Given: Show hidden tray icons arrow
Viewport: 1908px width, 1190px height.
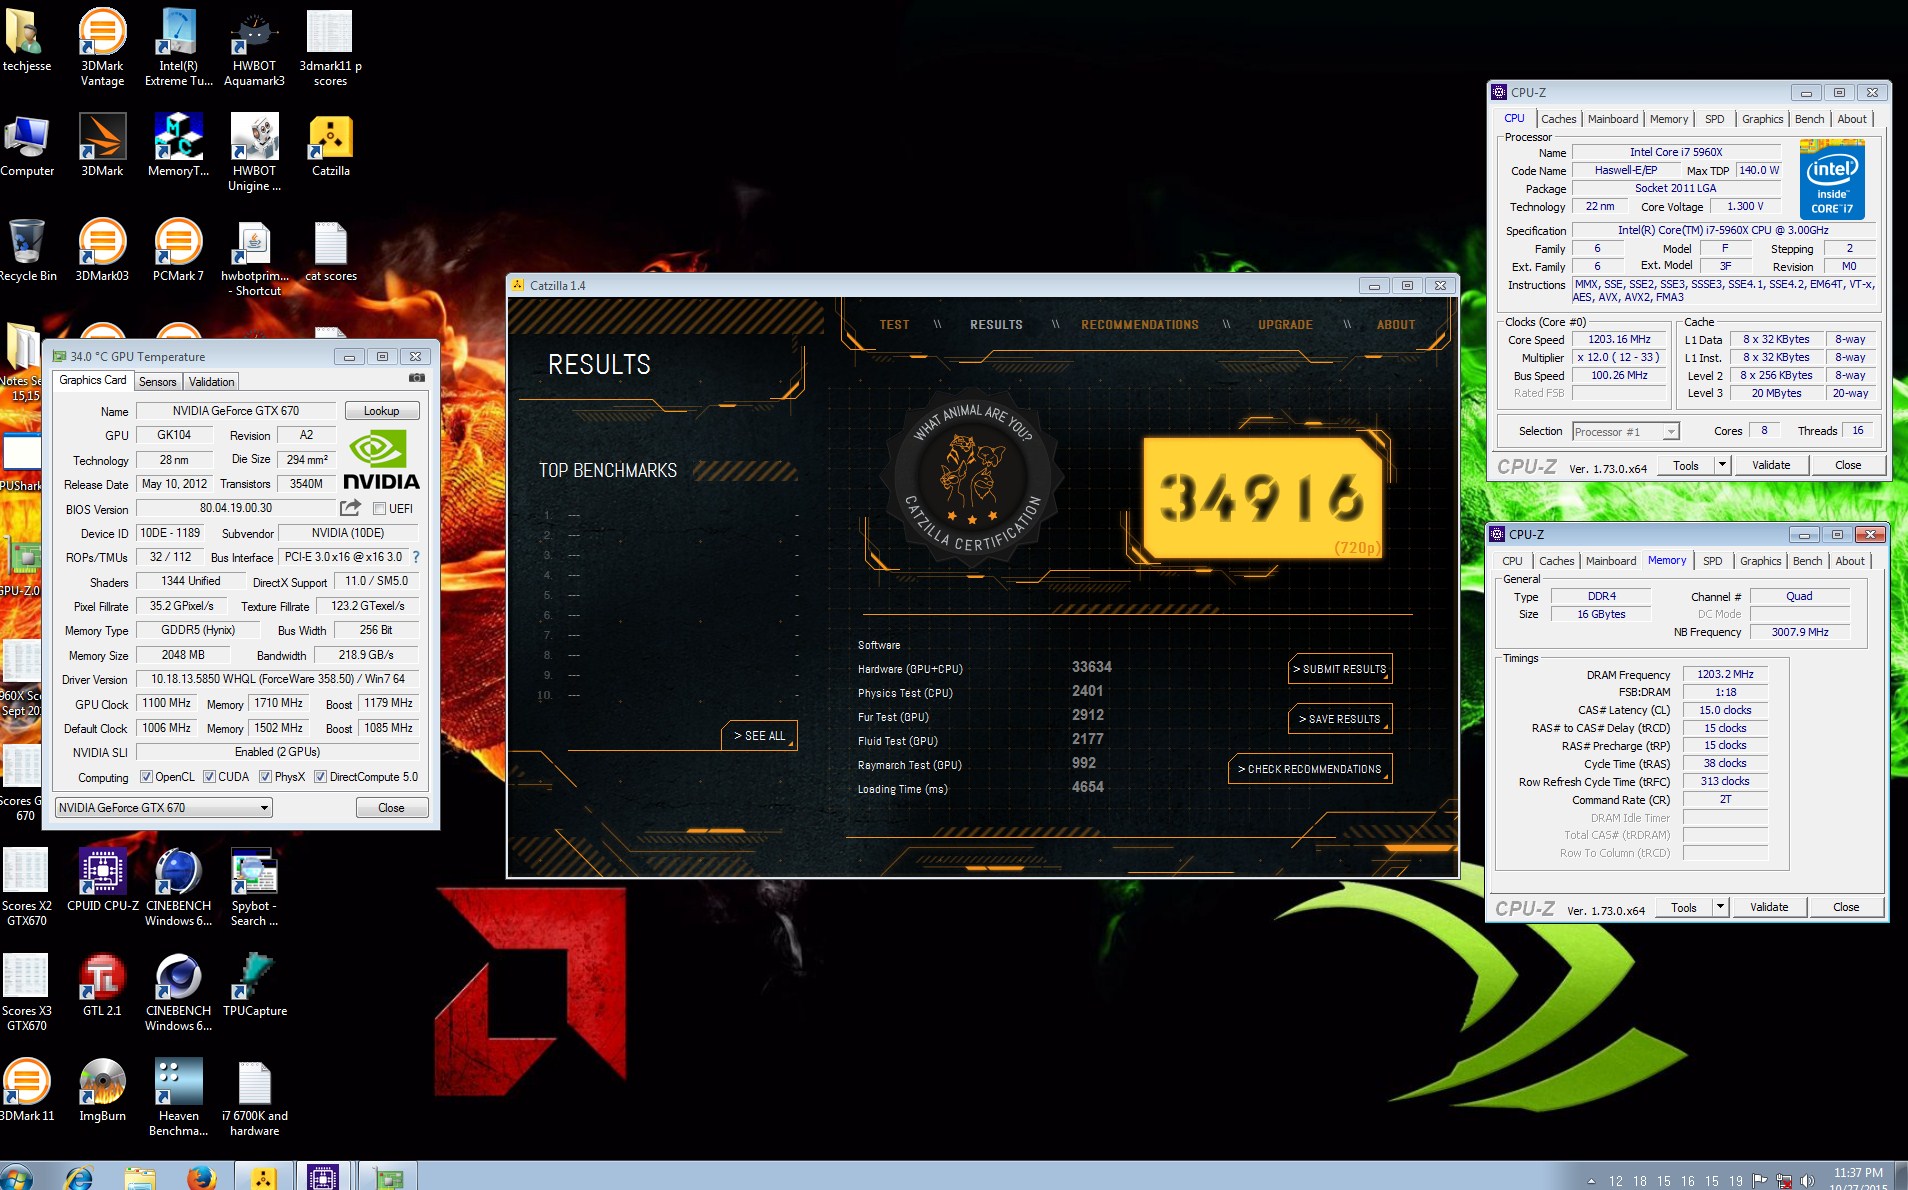Looking at the screenshot, I should [x=1591, y=1181].
